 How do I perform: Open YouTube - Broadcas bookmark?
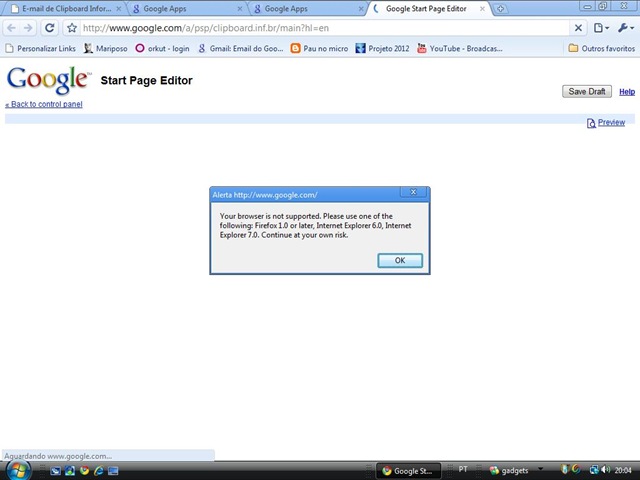click(459, 49)
